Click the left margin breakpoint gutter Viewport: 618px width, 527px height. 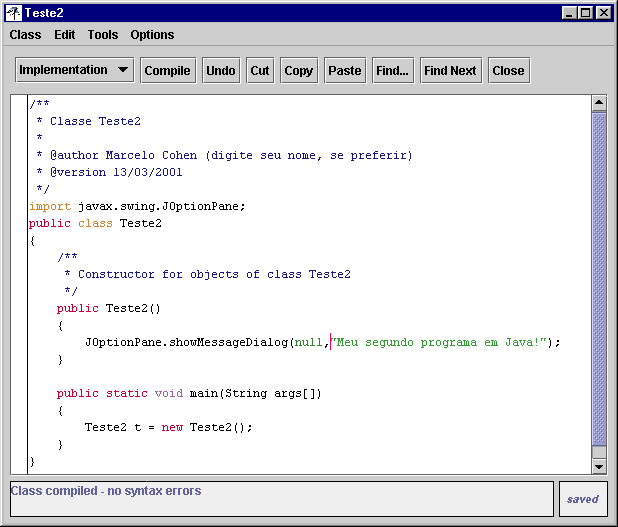click(x=19, y=285)
